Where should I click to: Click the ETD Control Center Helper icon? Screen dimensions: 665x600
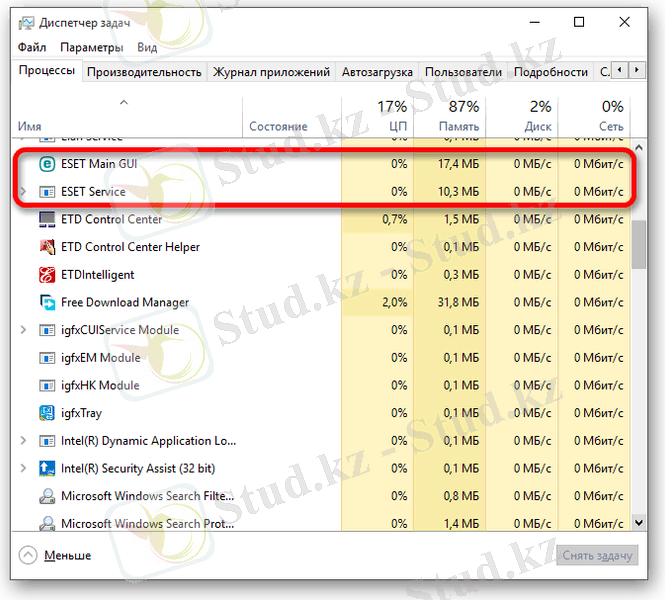(x=47, y=247)
